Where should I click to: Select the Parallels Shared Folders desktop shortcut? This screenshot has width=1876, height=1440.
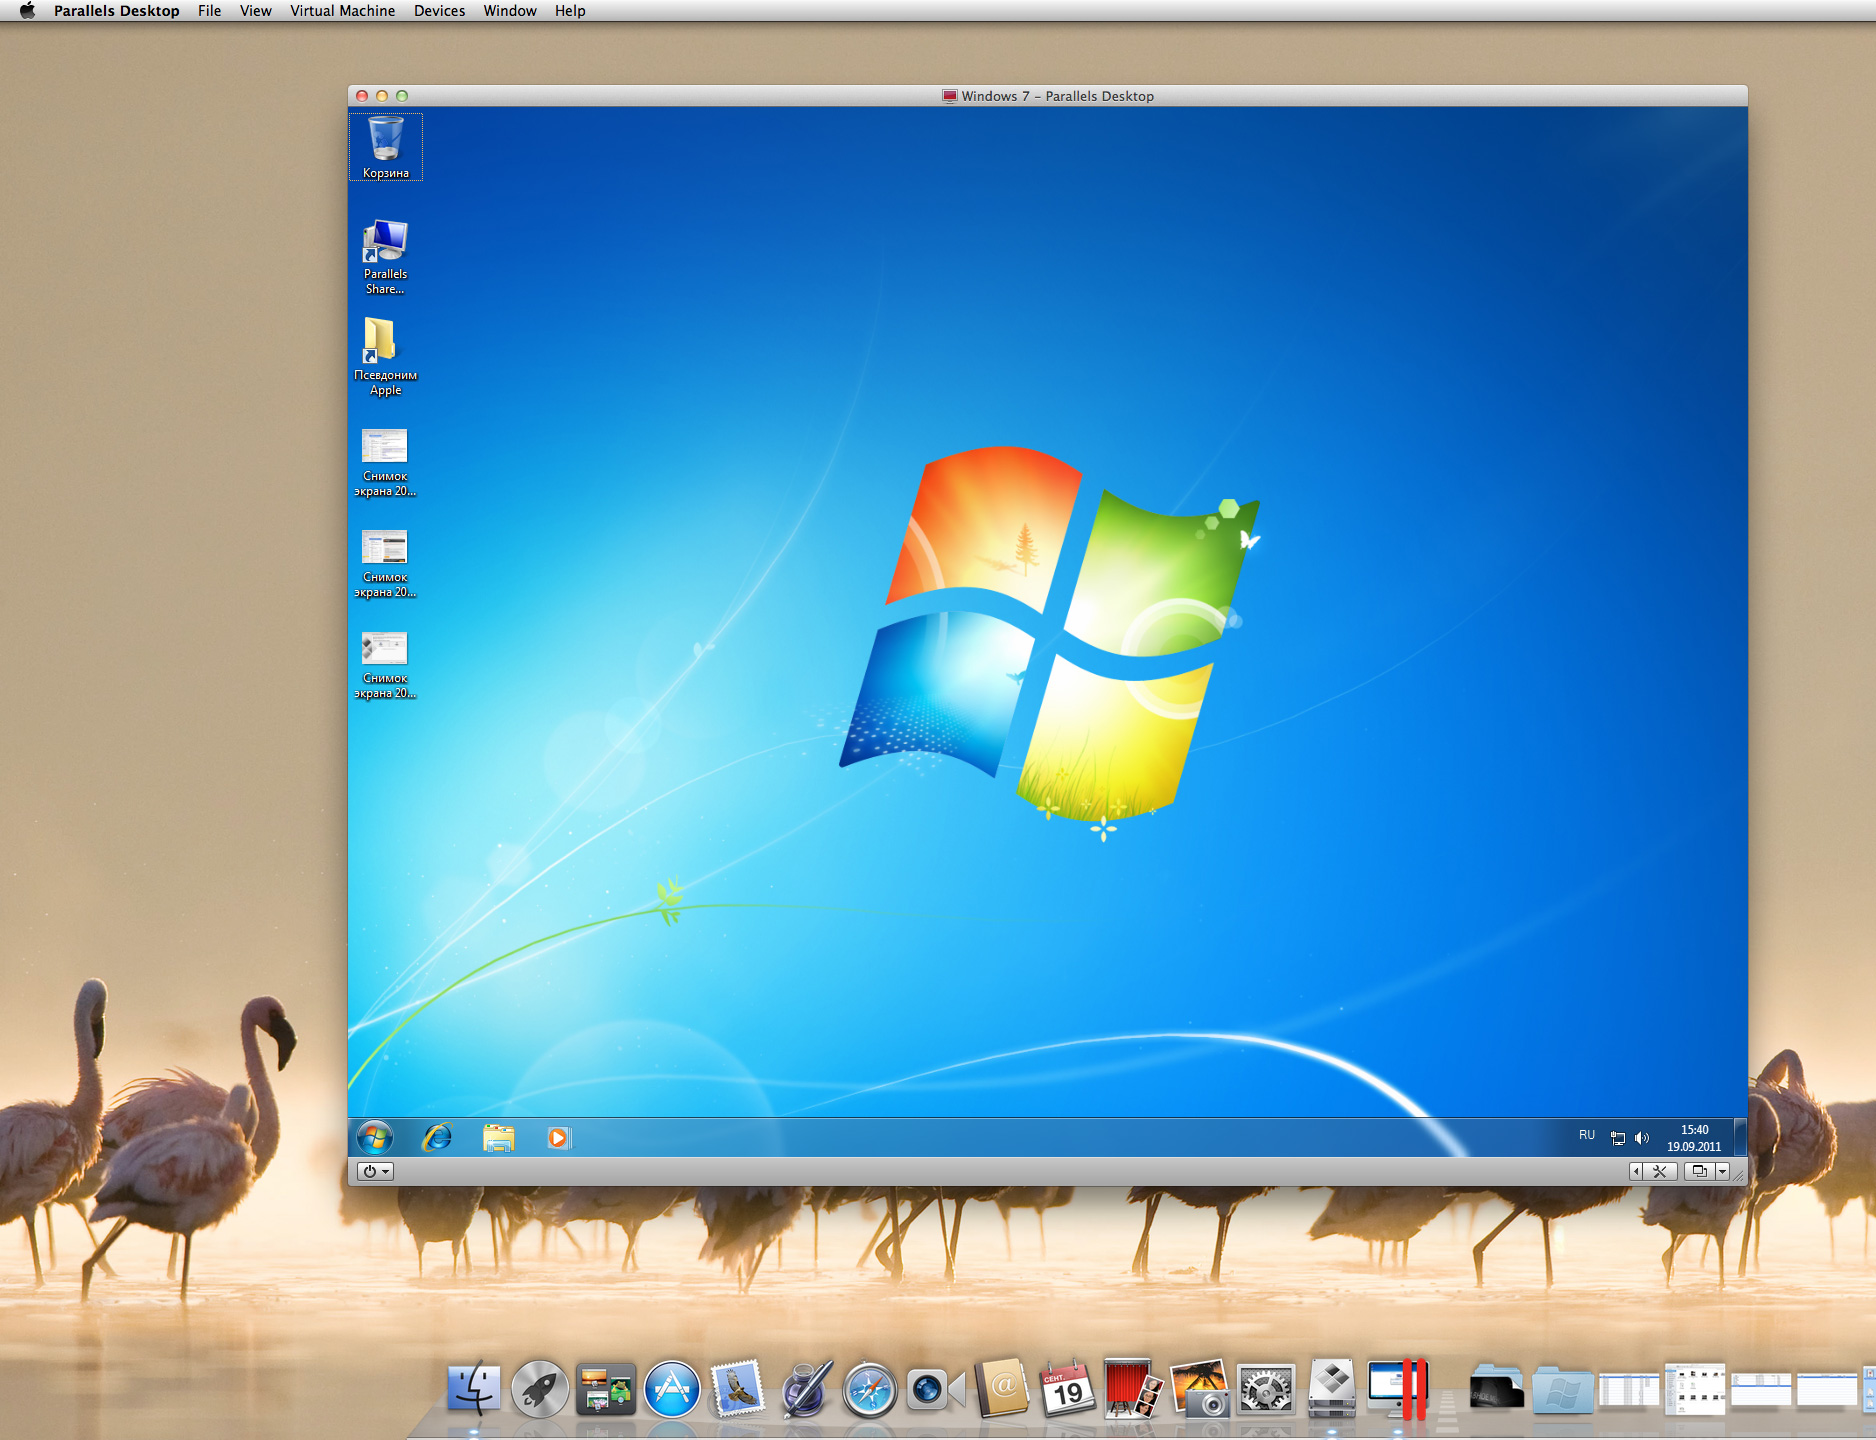point(385,256)
